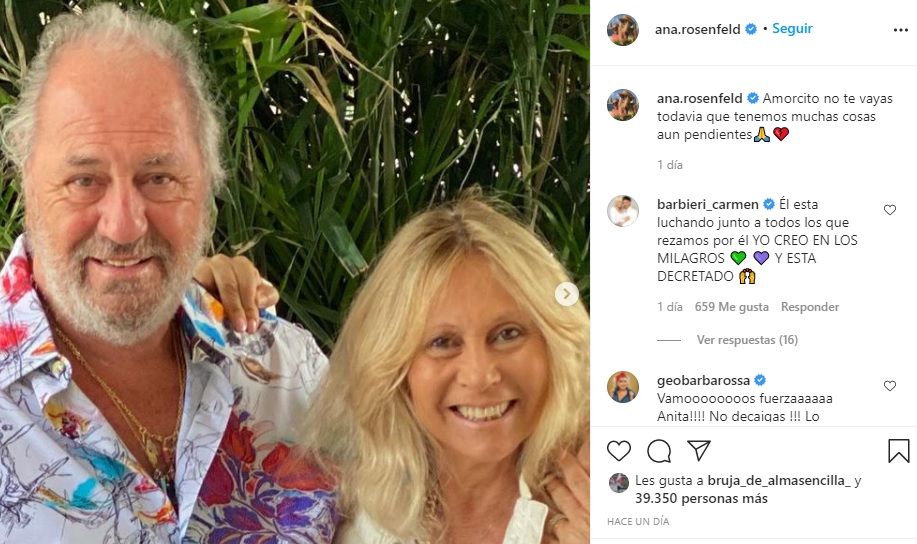Click ana.rosenfeld header profile picture
The height and width of the screenshot is (544, 917).
(622, 30)
